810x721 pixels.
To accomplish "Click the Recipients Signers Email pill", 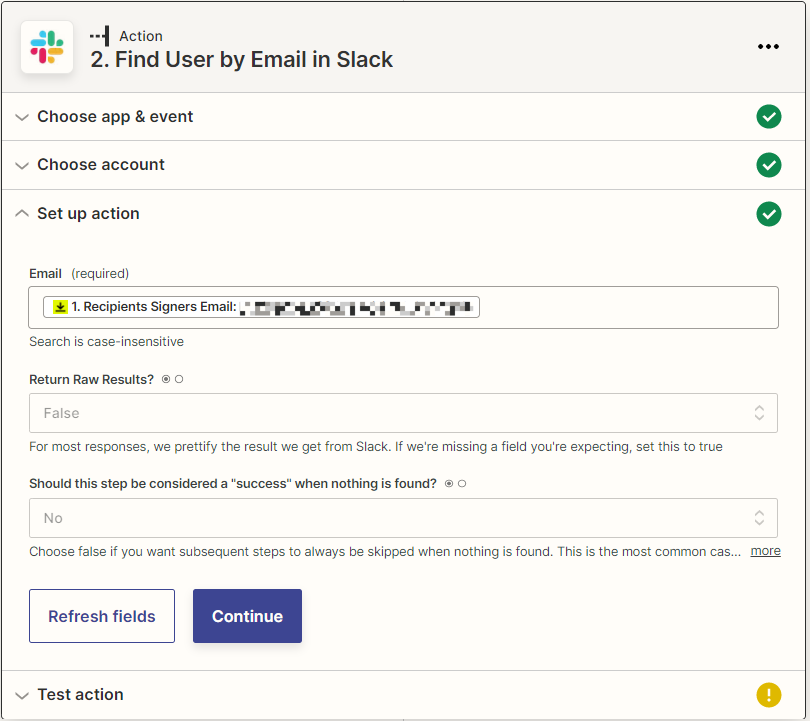I will pyautogui.click(x=261, y=307).
